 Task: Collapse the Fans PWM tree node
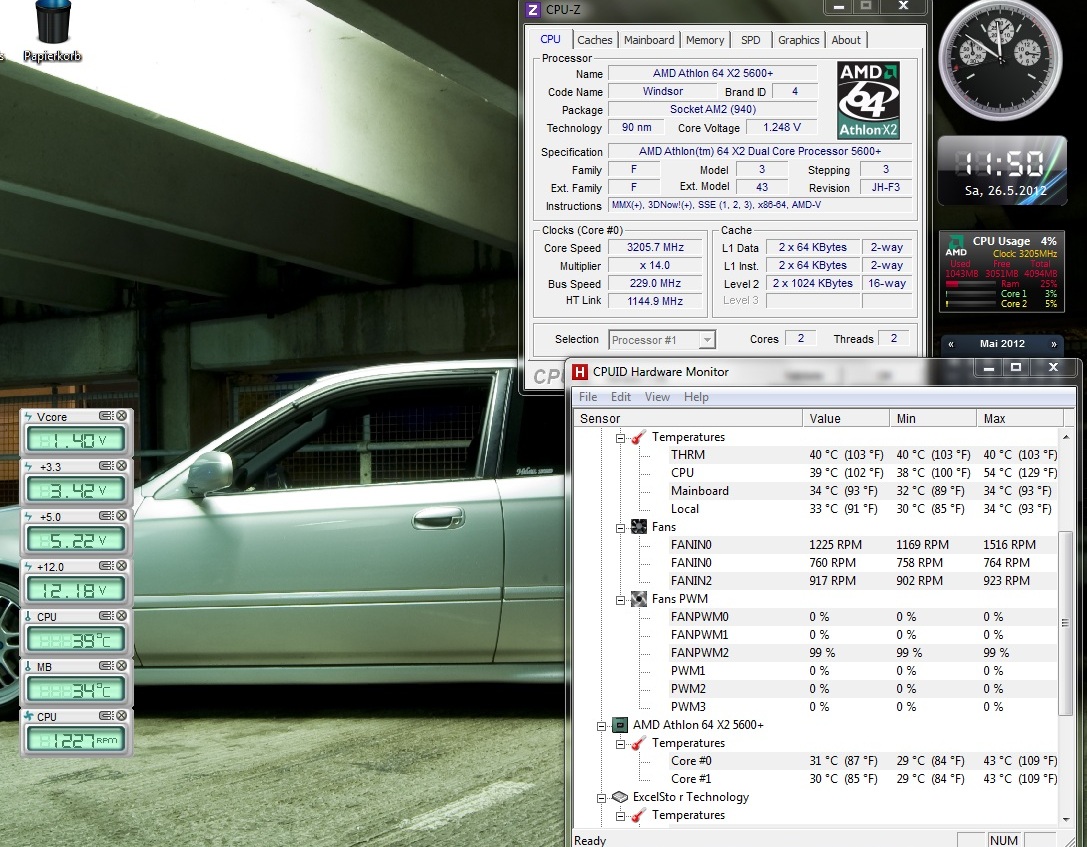(620, 599)
